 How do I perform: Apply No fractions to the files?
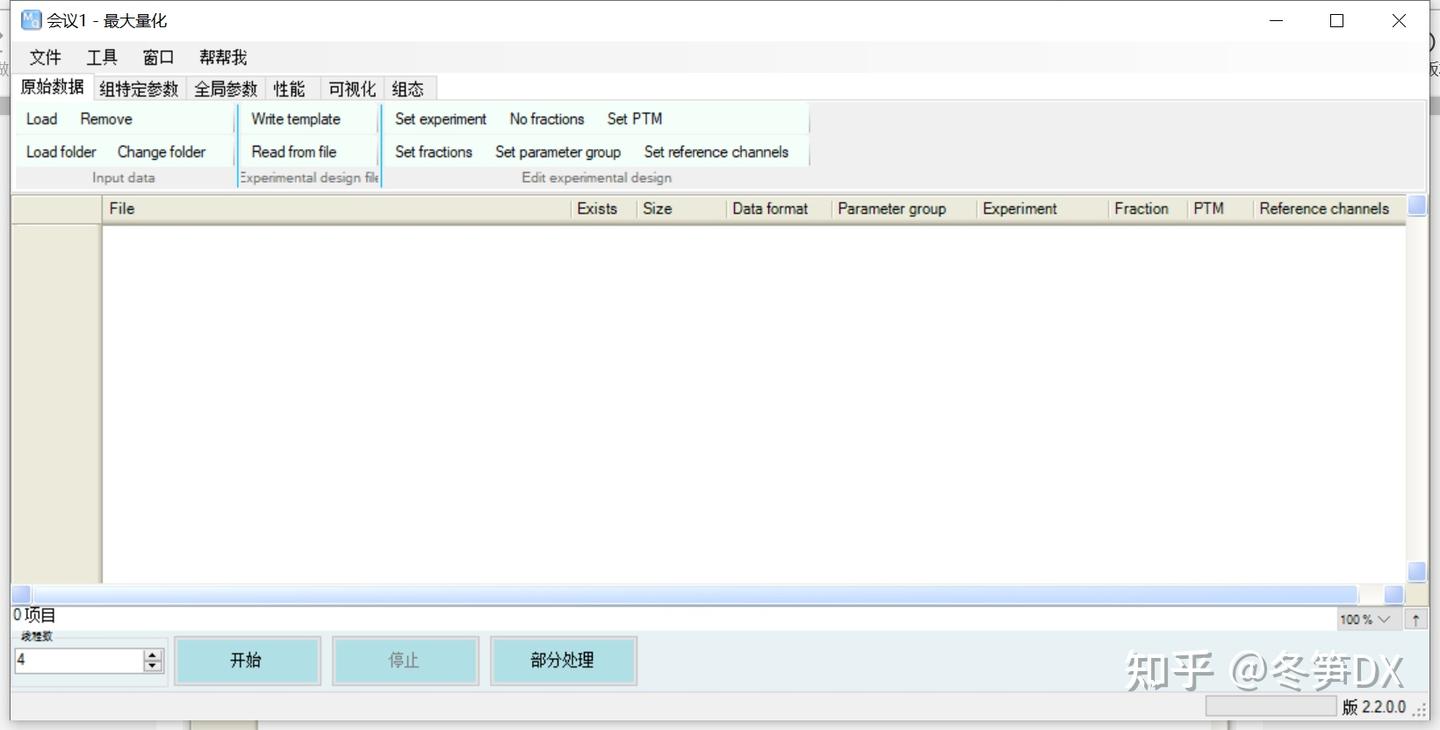pyautogui.click(x=547, y=119)
